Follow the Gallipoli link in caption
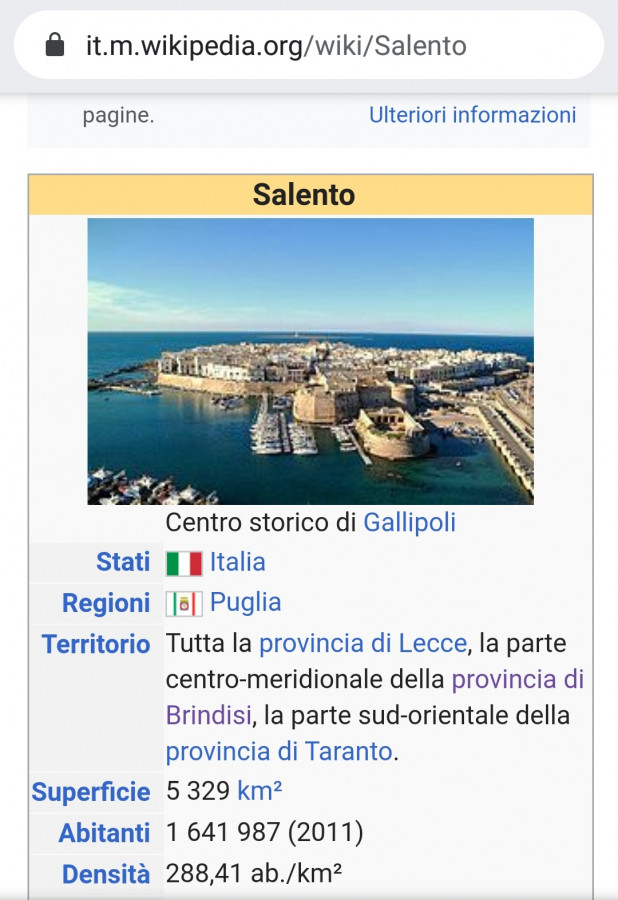The width and height of the screenshot is (618, 900). pos(409,523)
